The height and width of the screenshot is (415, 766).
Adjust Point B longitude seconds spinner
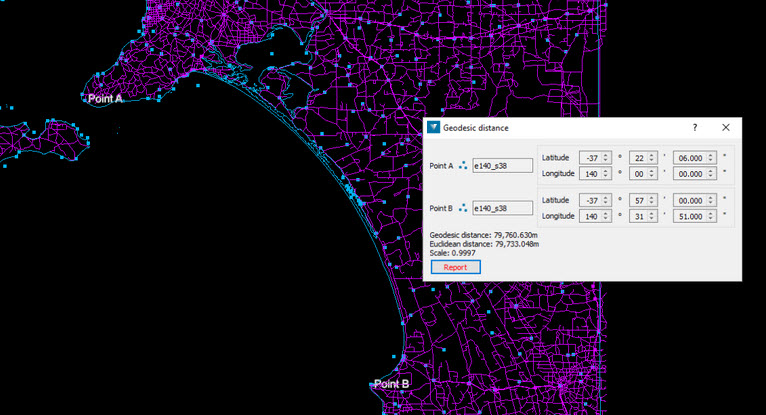click(695, 216)
